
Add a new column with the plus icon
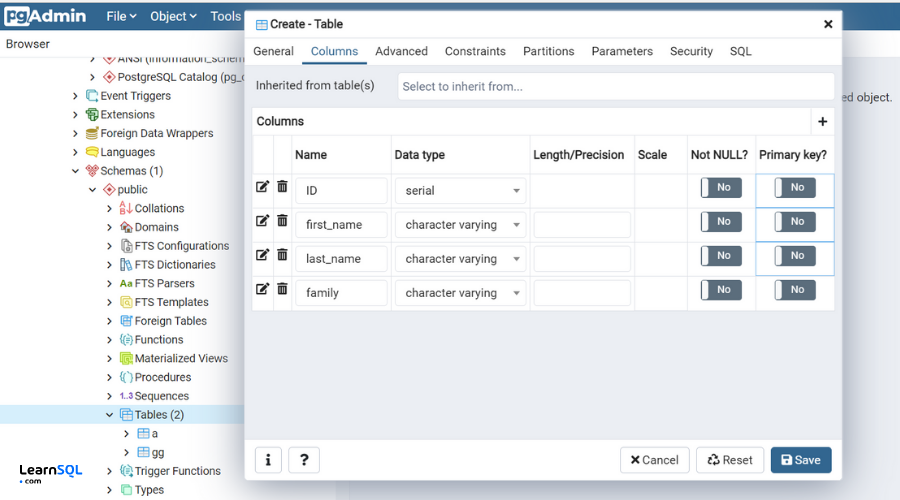pyautogui.click(x=823, y=122)
